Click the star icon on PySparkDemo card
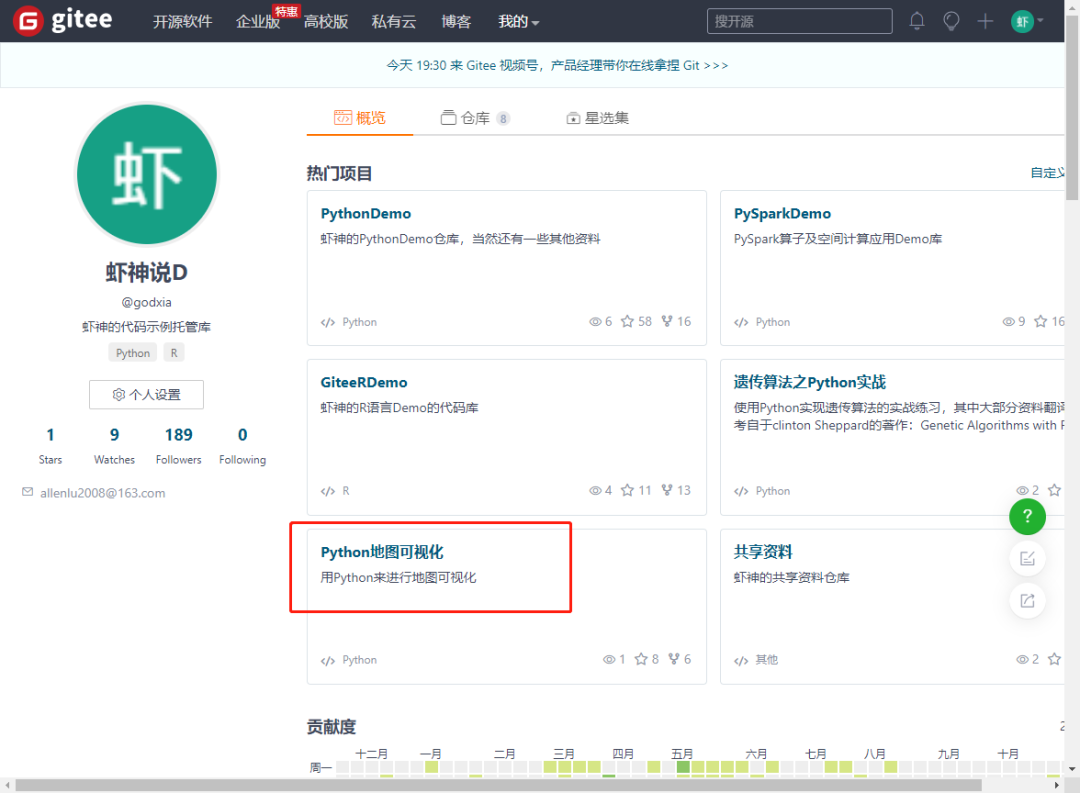The height and width of the screenshot is (793, 1080). pos(1040,322)
